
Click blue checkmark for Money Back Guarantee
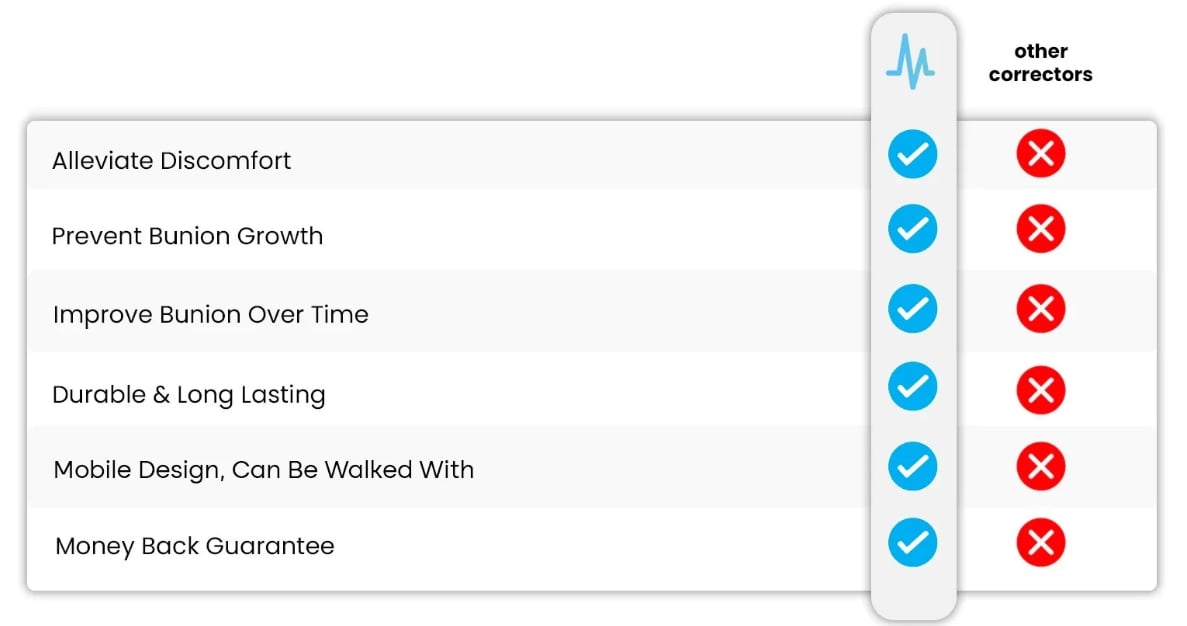click(912, 543)
